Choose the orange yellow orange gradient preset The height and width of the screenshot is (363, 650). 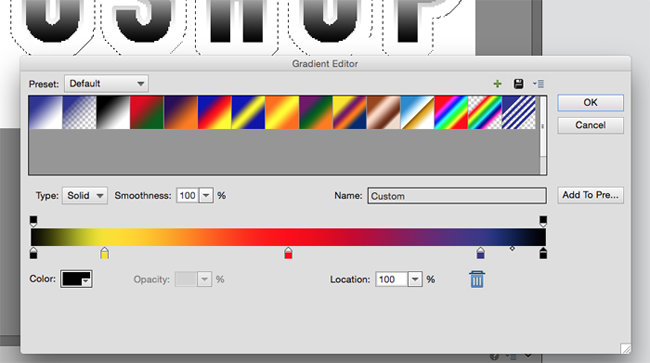[x=282, y=112]
